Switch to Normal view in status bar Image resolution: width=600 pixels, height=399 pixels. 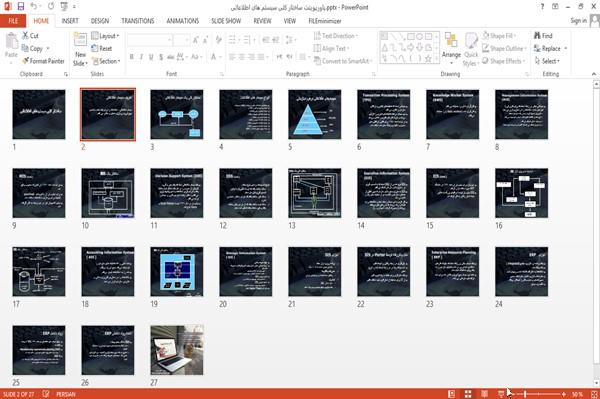(x=452, y=394)
